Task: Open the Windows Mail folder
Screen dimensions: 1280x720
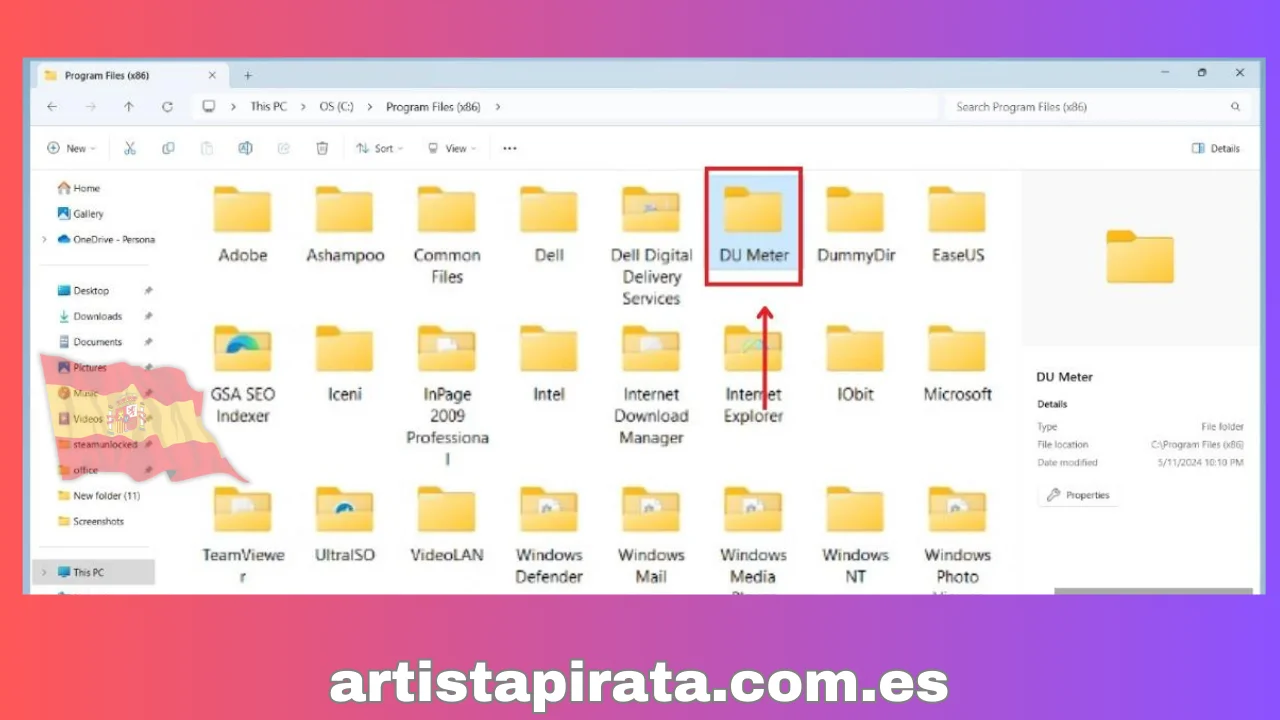Action: [651, 535]
